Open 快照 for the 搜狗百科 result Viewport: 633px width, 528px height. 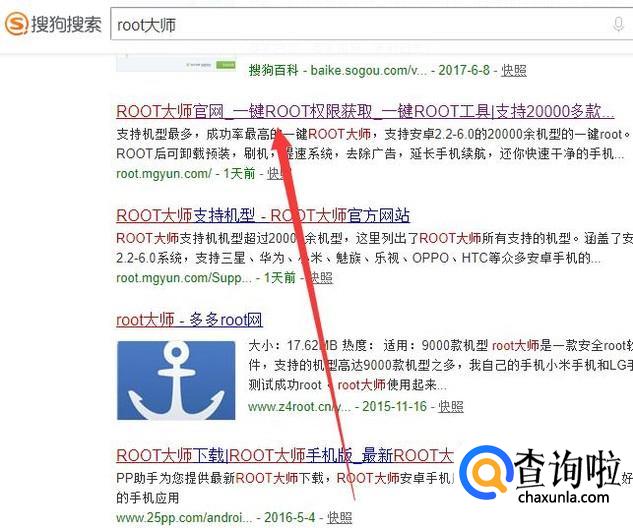pyautogui.click(x=514, y=70)
